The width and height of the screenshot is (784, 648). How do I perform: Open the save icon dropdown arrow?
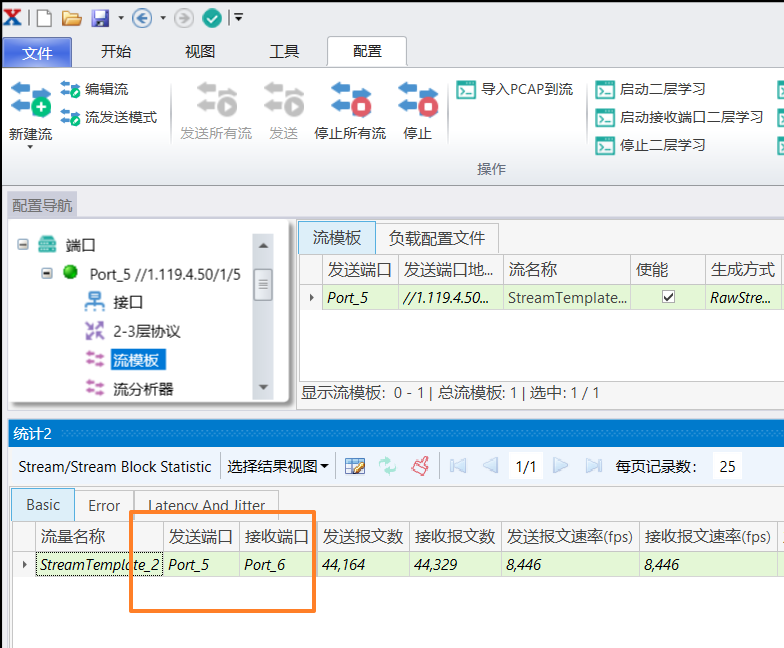coord(121,18)
